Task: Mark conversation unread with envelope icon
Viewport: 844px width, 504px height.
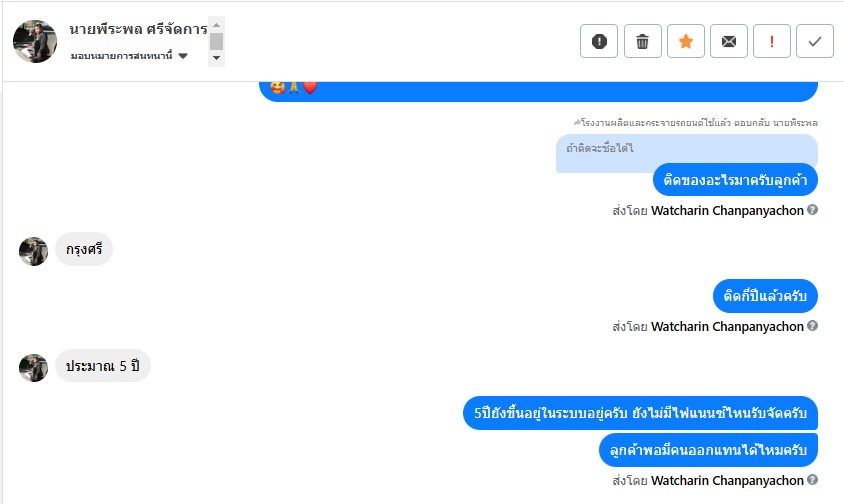Action: (x=729, y=41)
